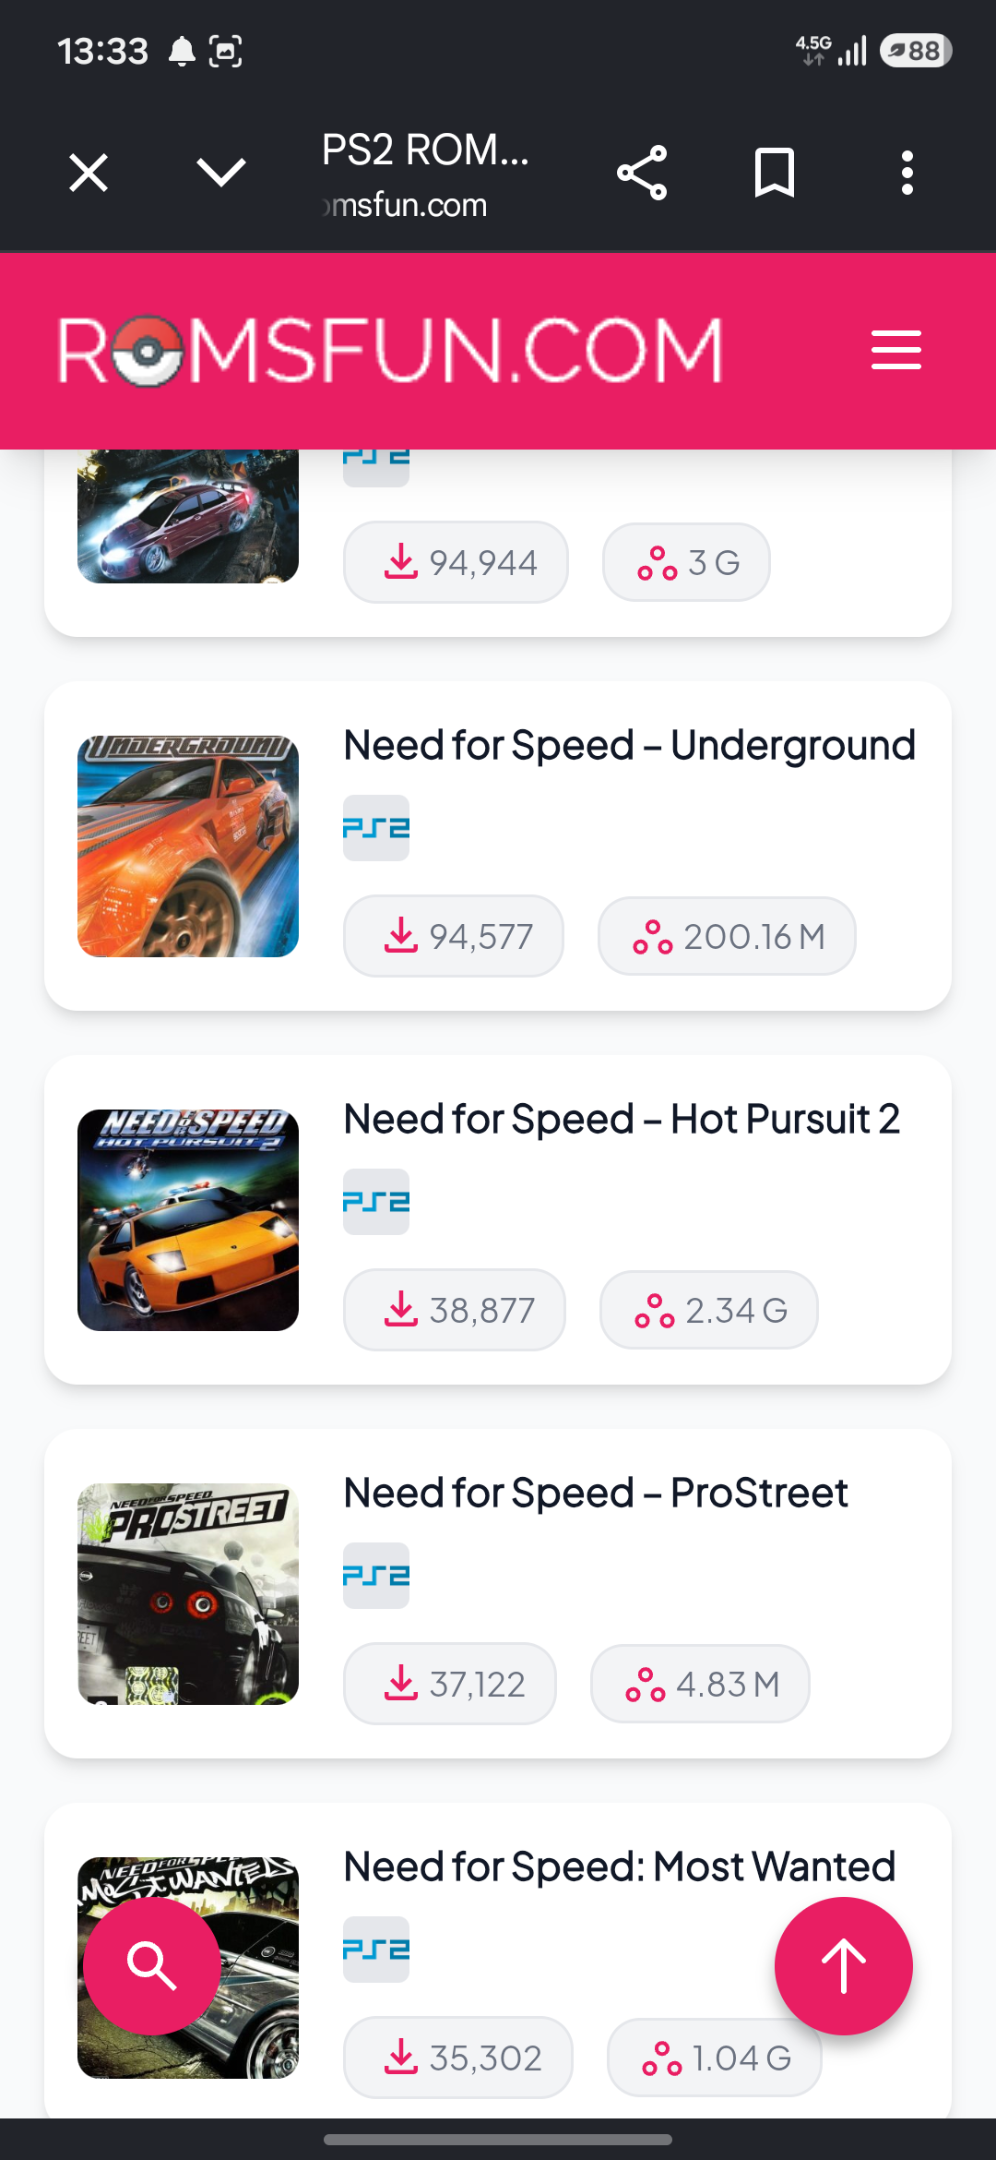Click the PS2 platform icon under Hot Pursuit 2

[x=376, y=1202]
